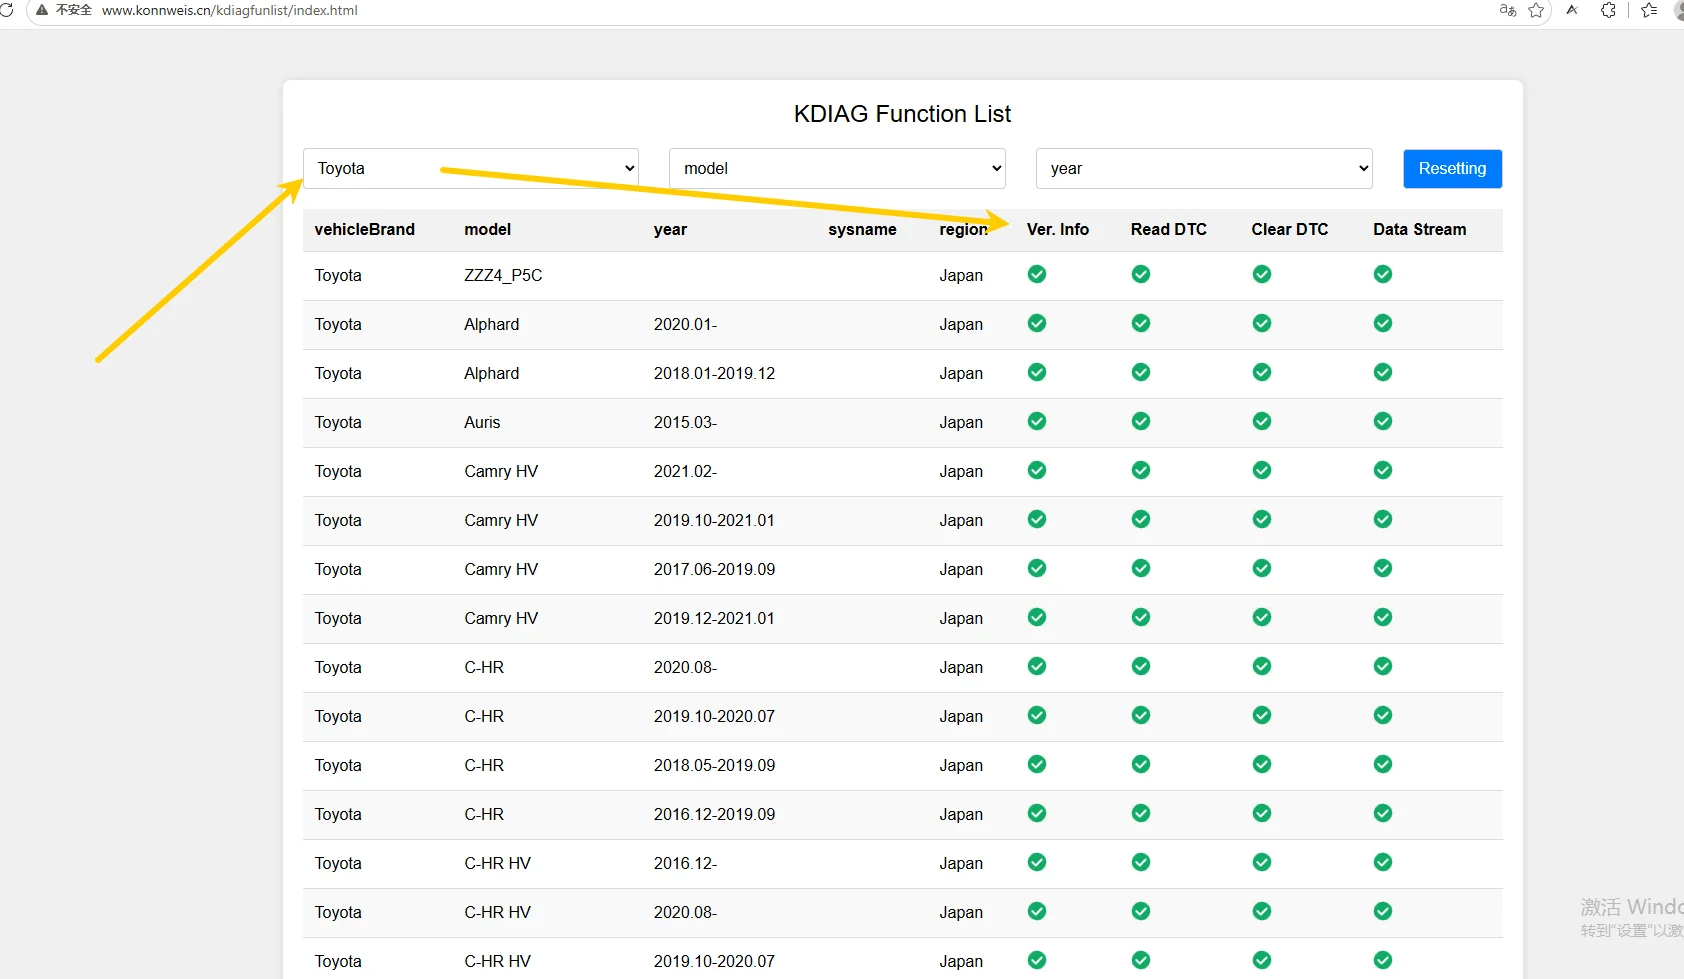1684x979 pixels.
Task: Click Data Stream checkmark for Alphard 2020.01-
Action: (1383, 323)
